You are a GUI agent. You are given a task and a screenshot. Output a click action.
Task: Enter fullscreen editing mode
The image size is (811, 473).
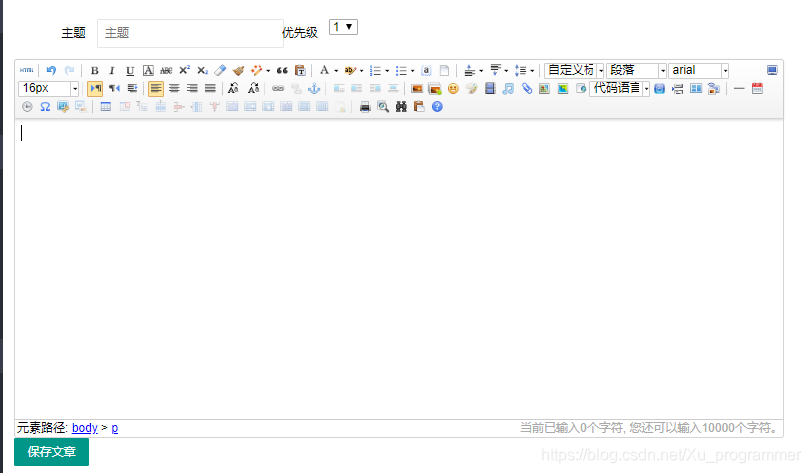coord(772,70)
